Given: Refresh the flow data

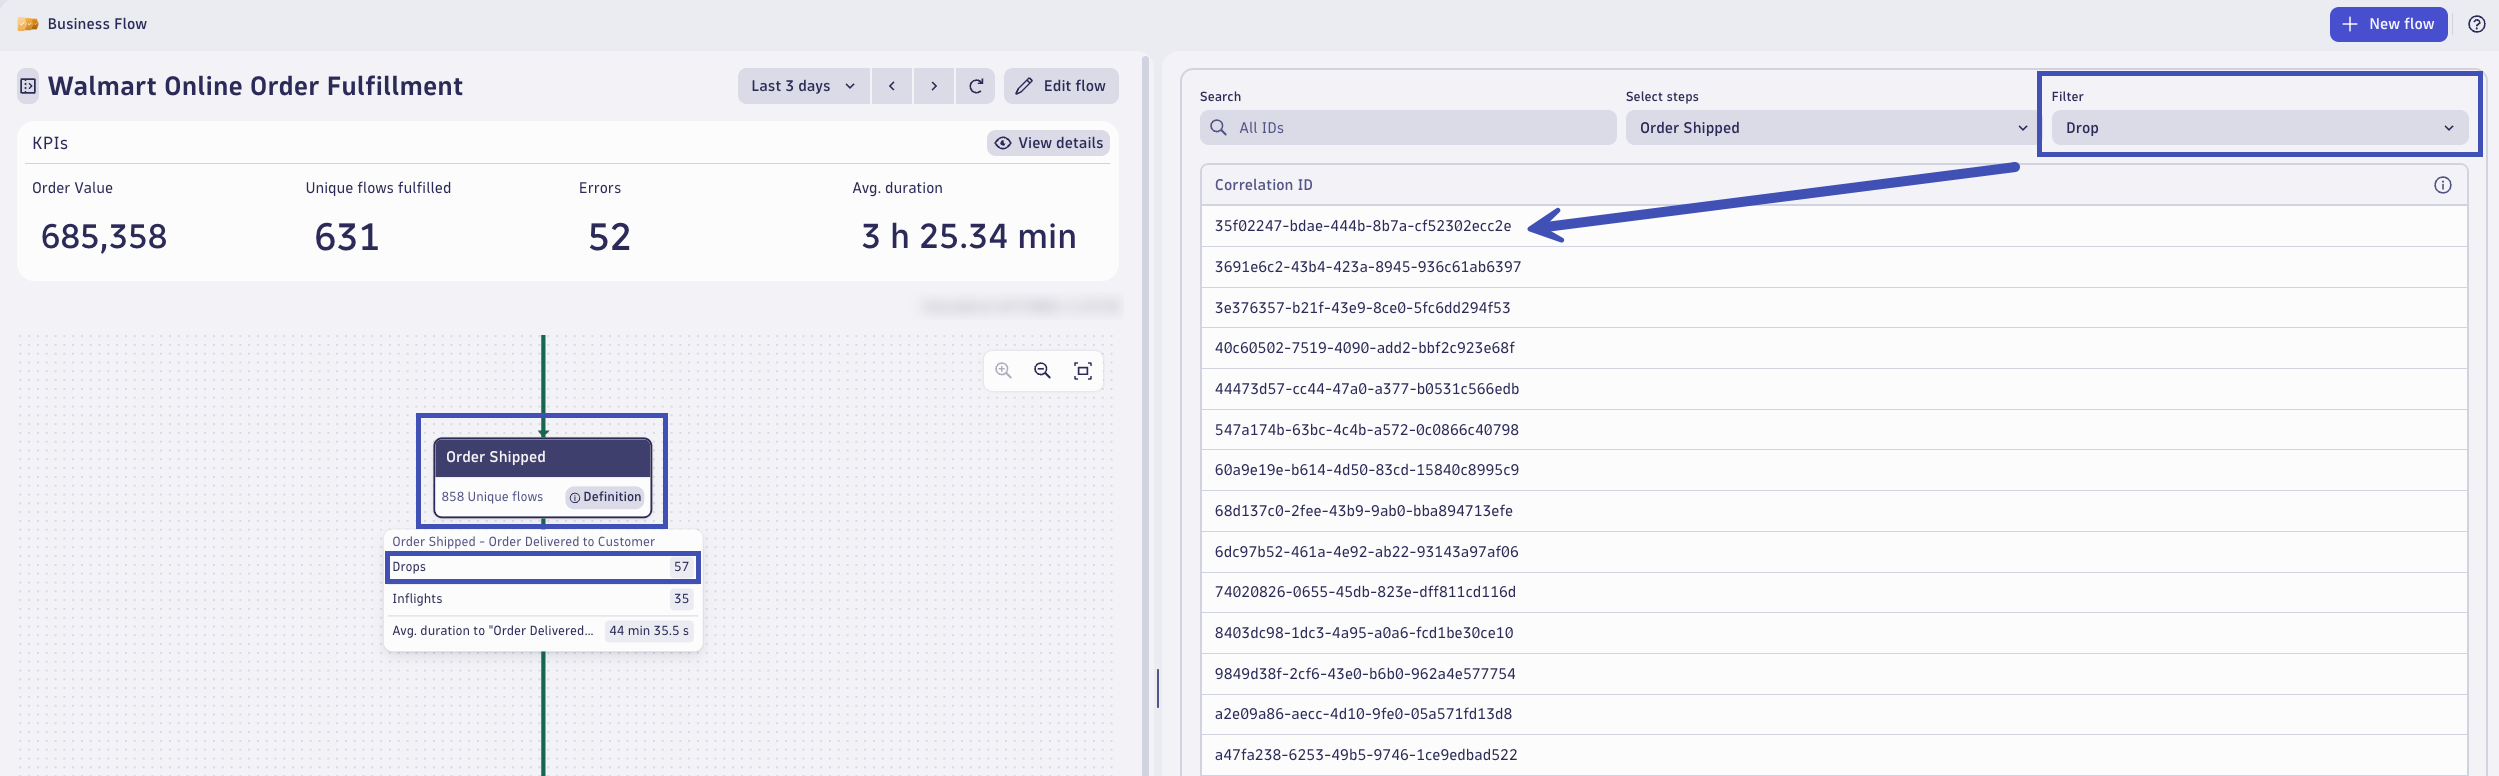Looking at the screenshot, I should [x=976, y=86].
